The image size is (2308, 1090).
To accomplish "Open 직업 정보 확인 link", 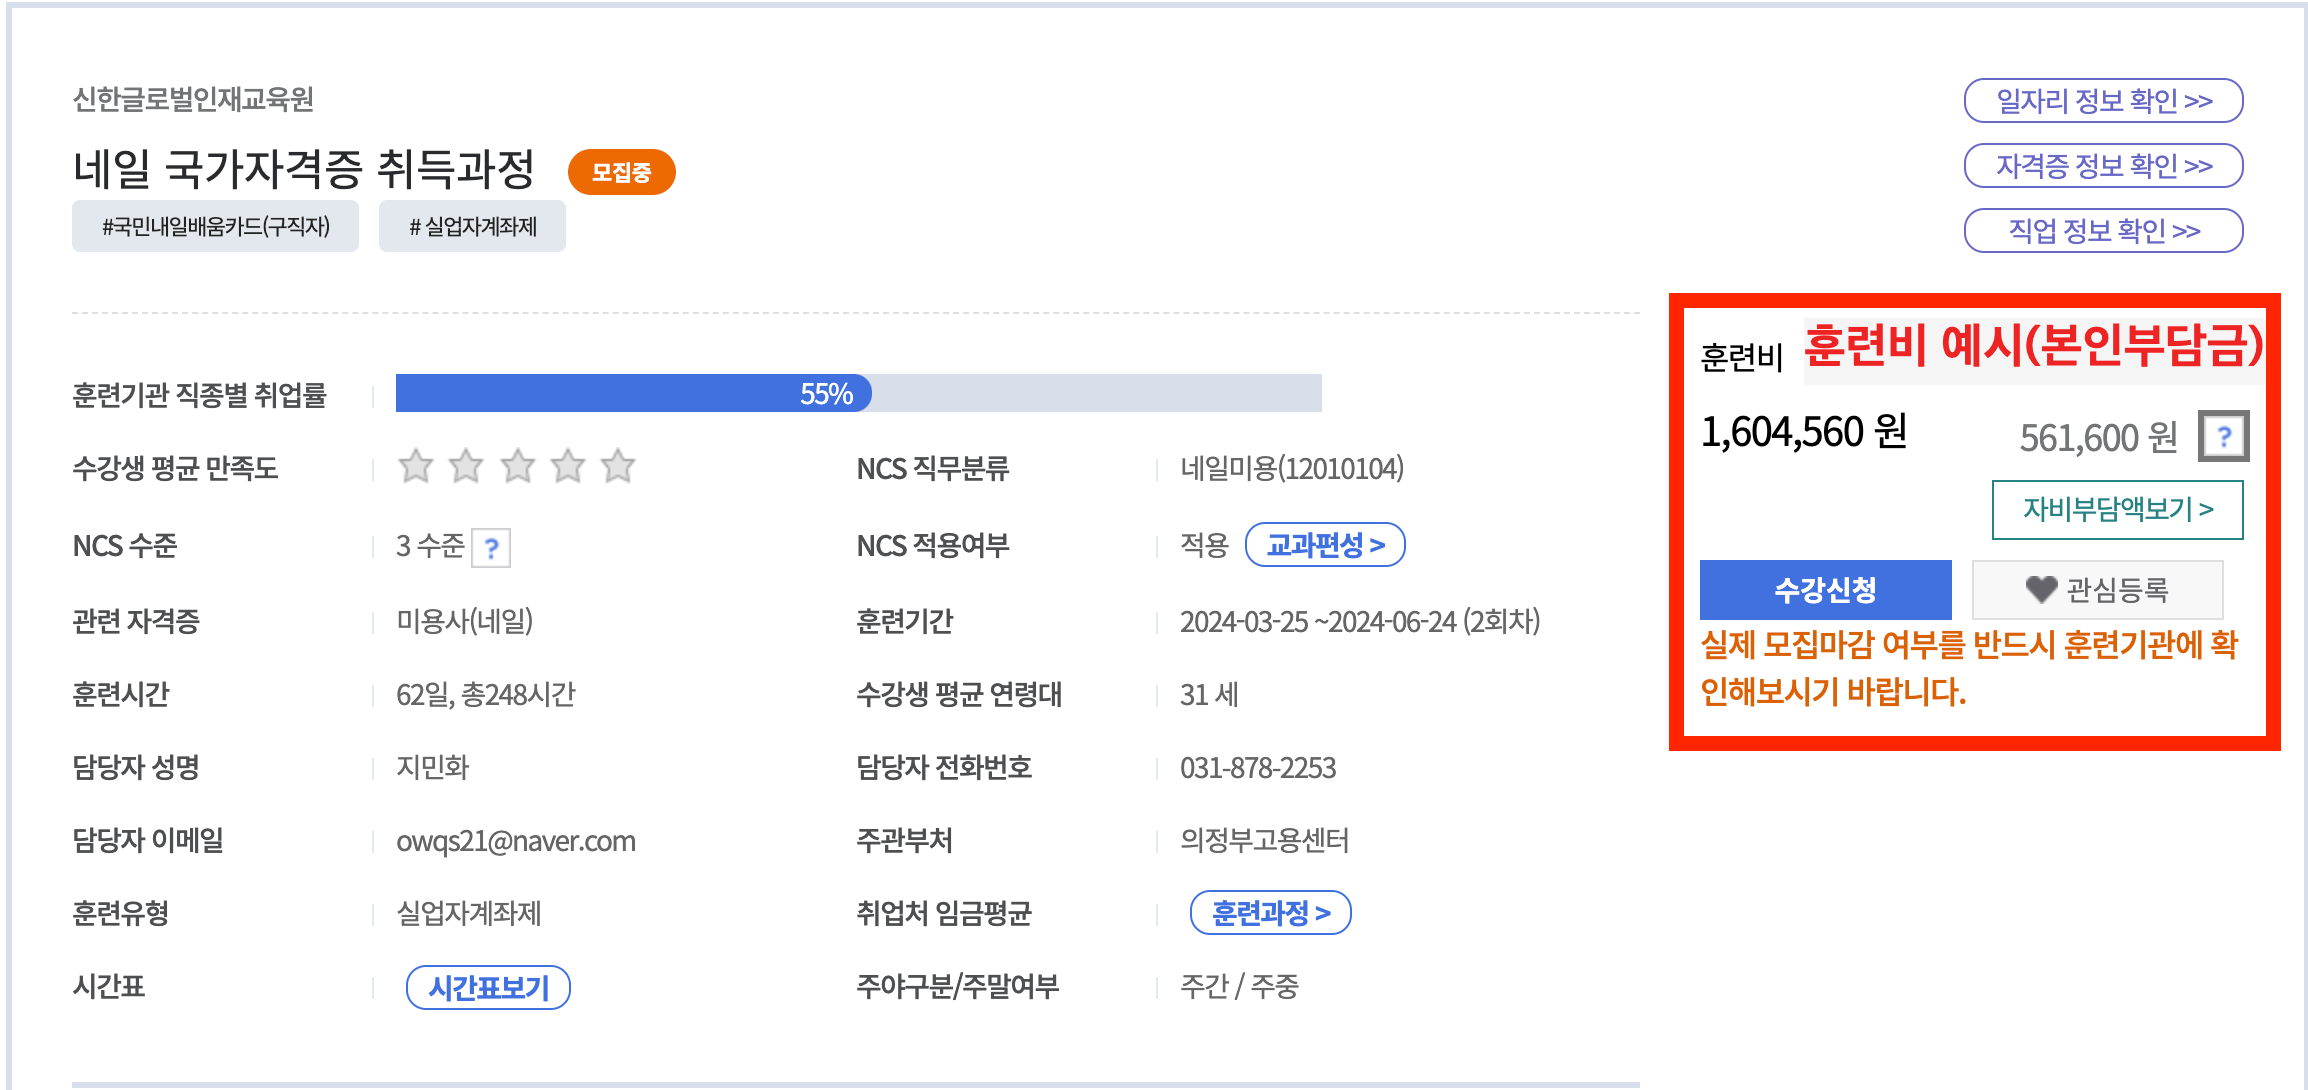I will click(2103, 231).
